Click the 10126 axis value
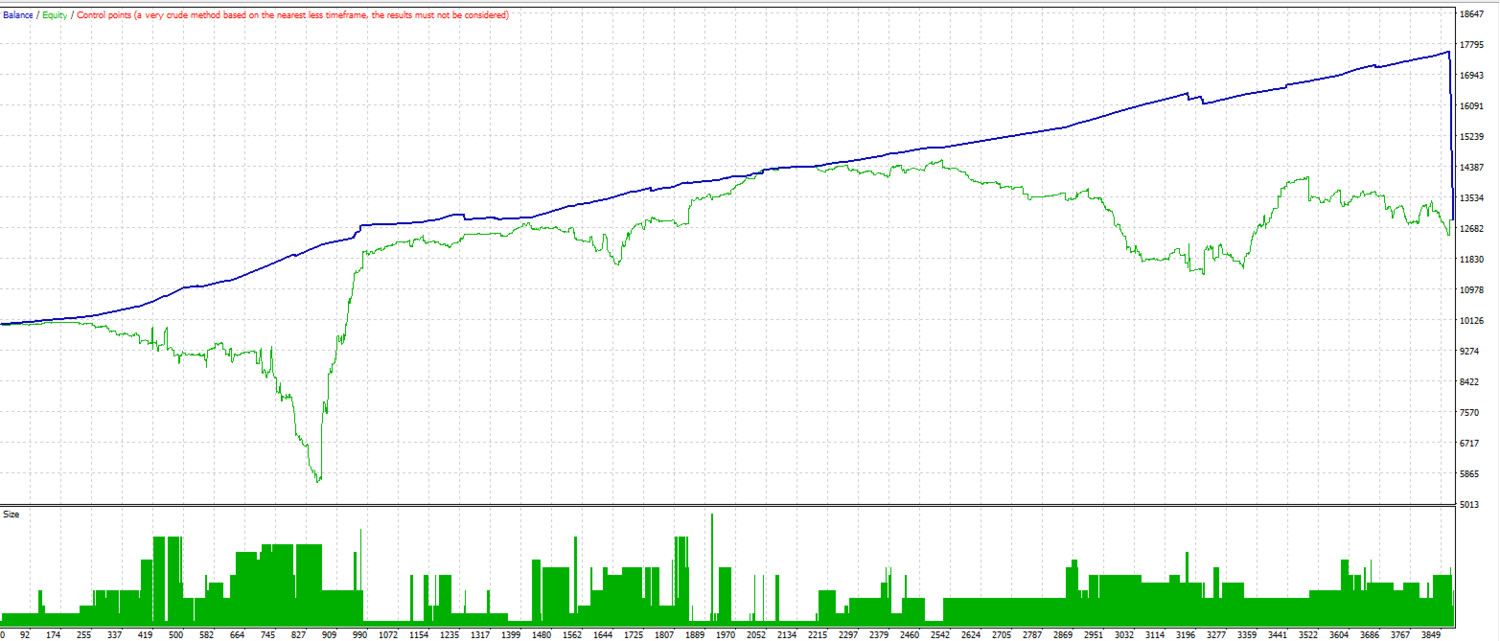1500x641 pixels. point(1472,321)
